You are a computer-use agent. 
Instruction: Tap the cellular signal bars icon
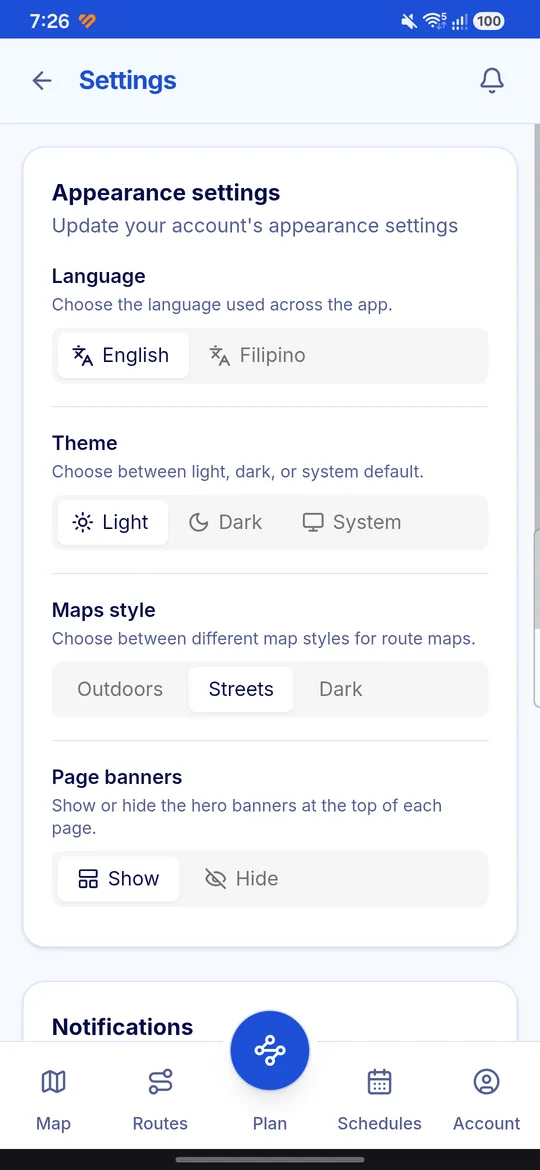[x=459, y=21]
